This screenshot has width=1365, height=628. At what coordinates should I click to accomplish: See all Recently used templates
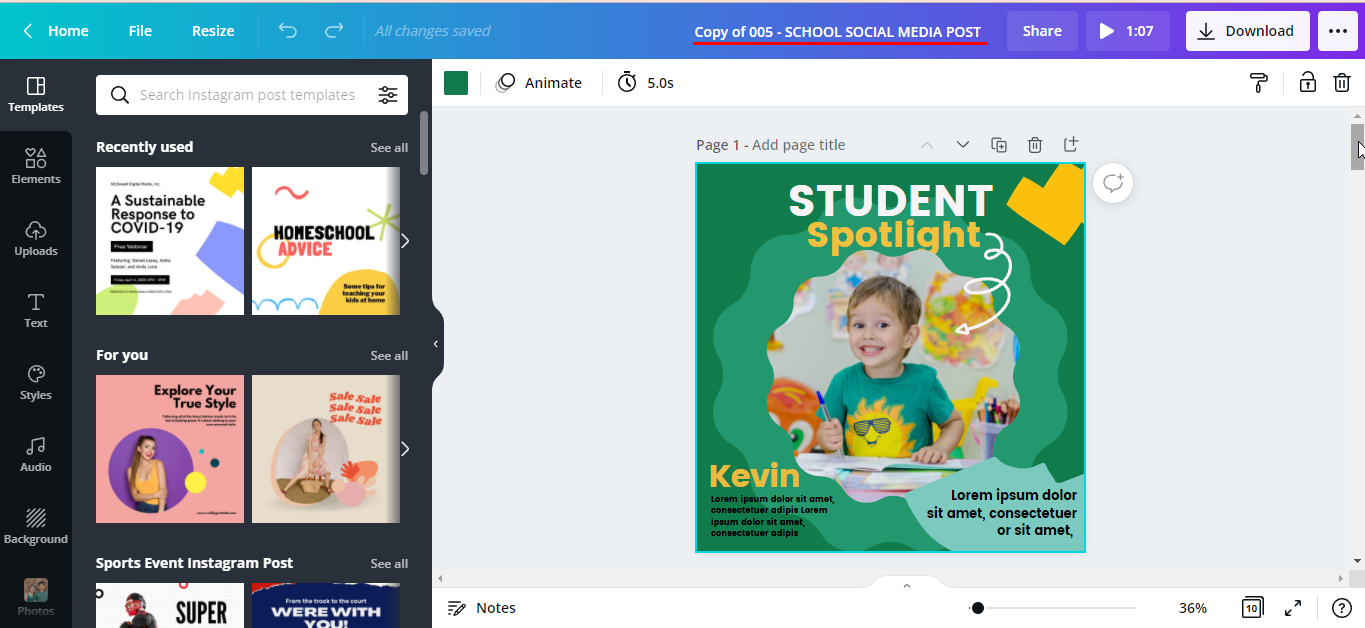pyautogui.click(x=389, y=147)
